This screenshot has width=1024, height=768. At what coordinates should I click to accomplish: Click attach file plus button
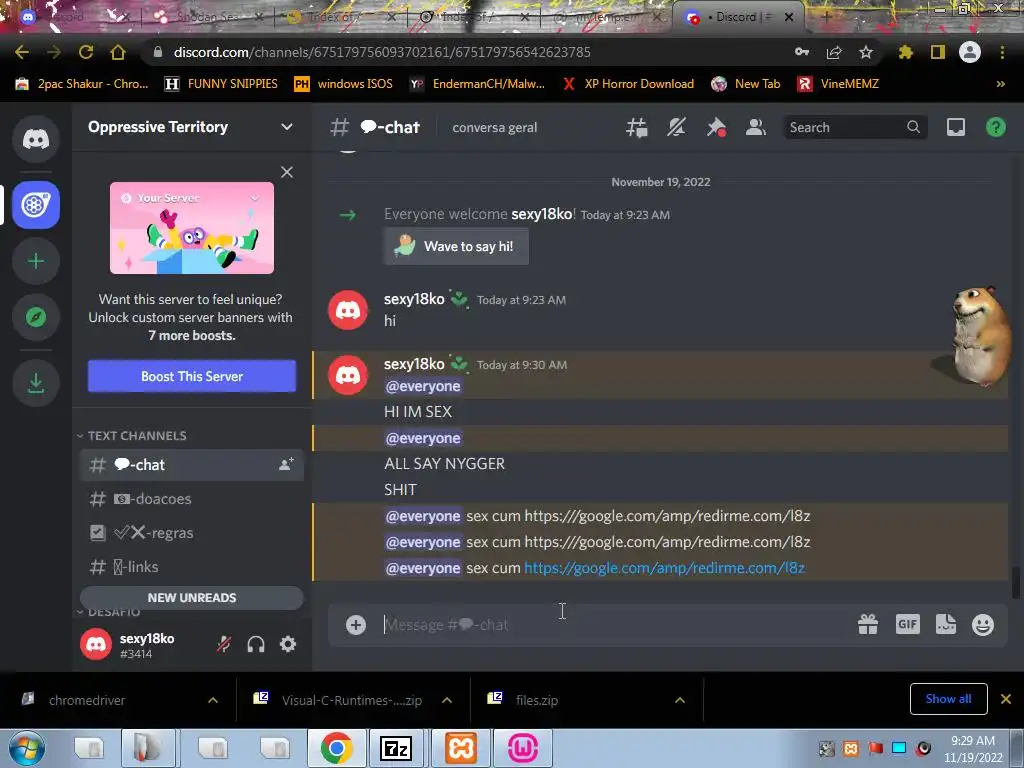[356, 625]
